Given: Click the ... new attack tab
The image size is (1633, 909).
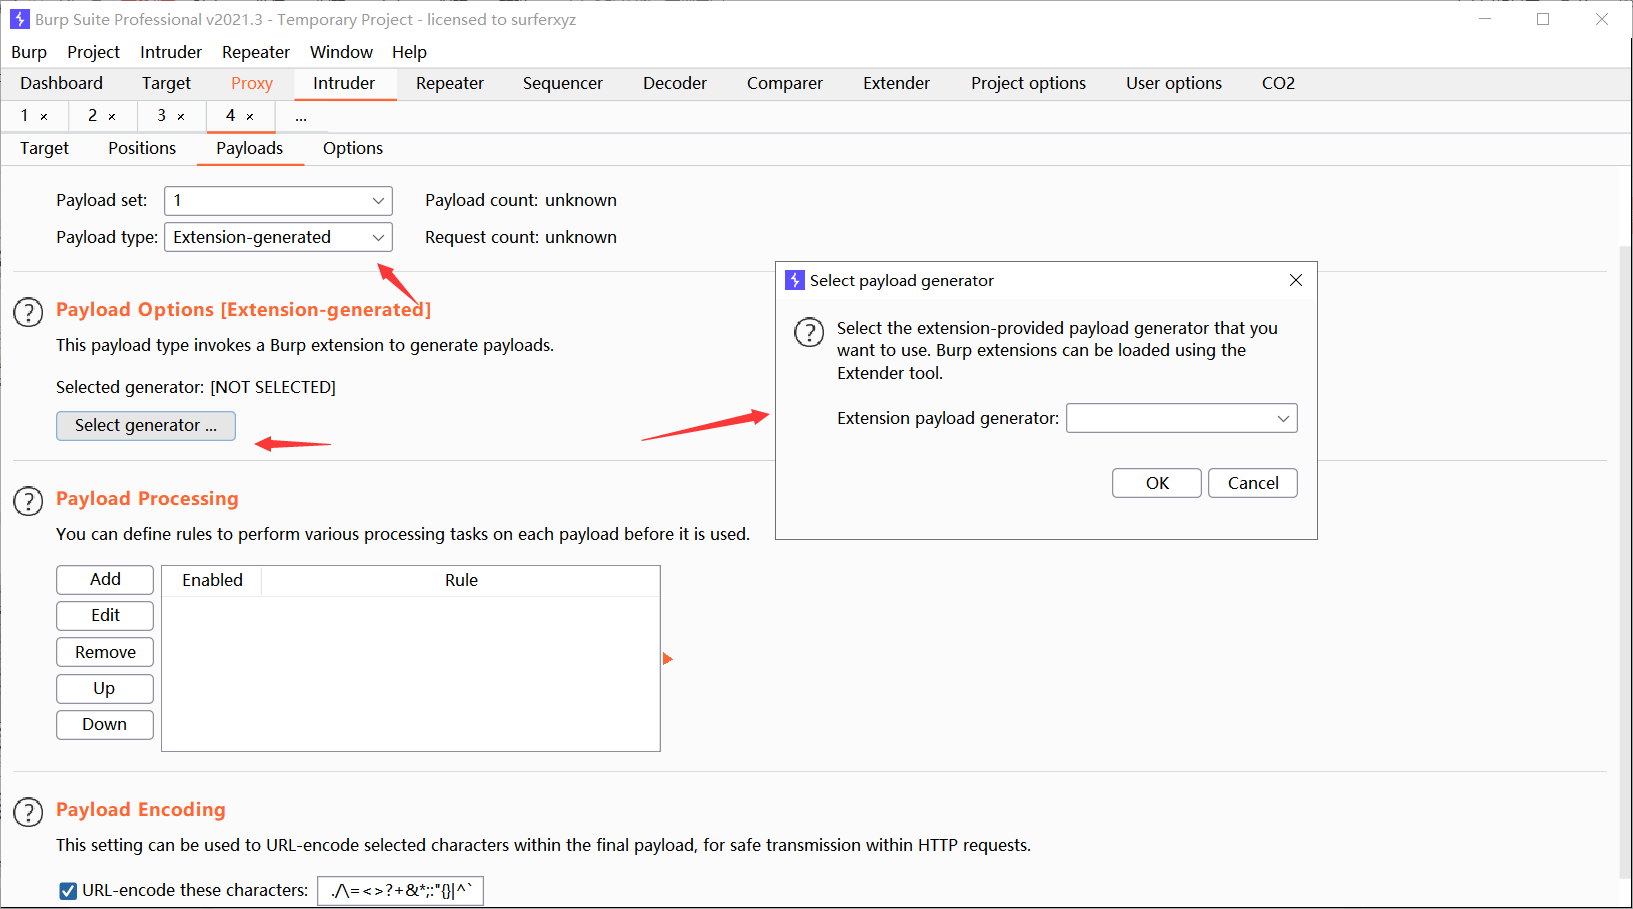Looking at the screenshot, I should [x=301, y=117].
